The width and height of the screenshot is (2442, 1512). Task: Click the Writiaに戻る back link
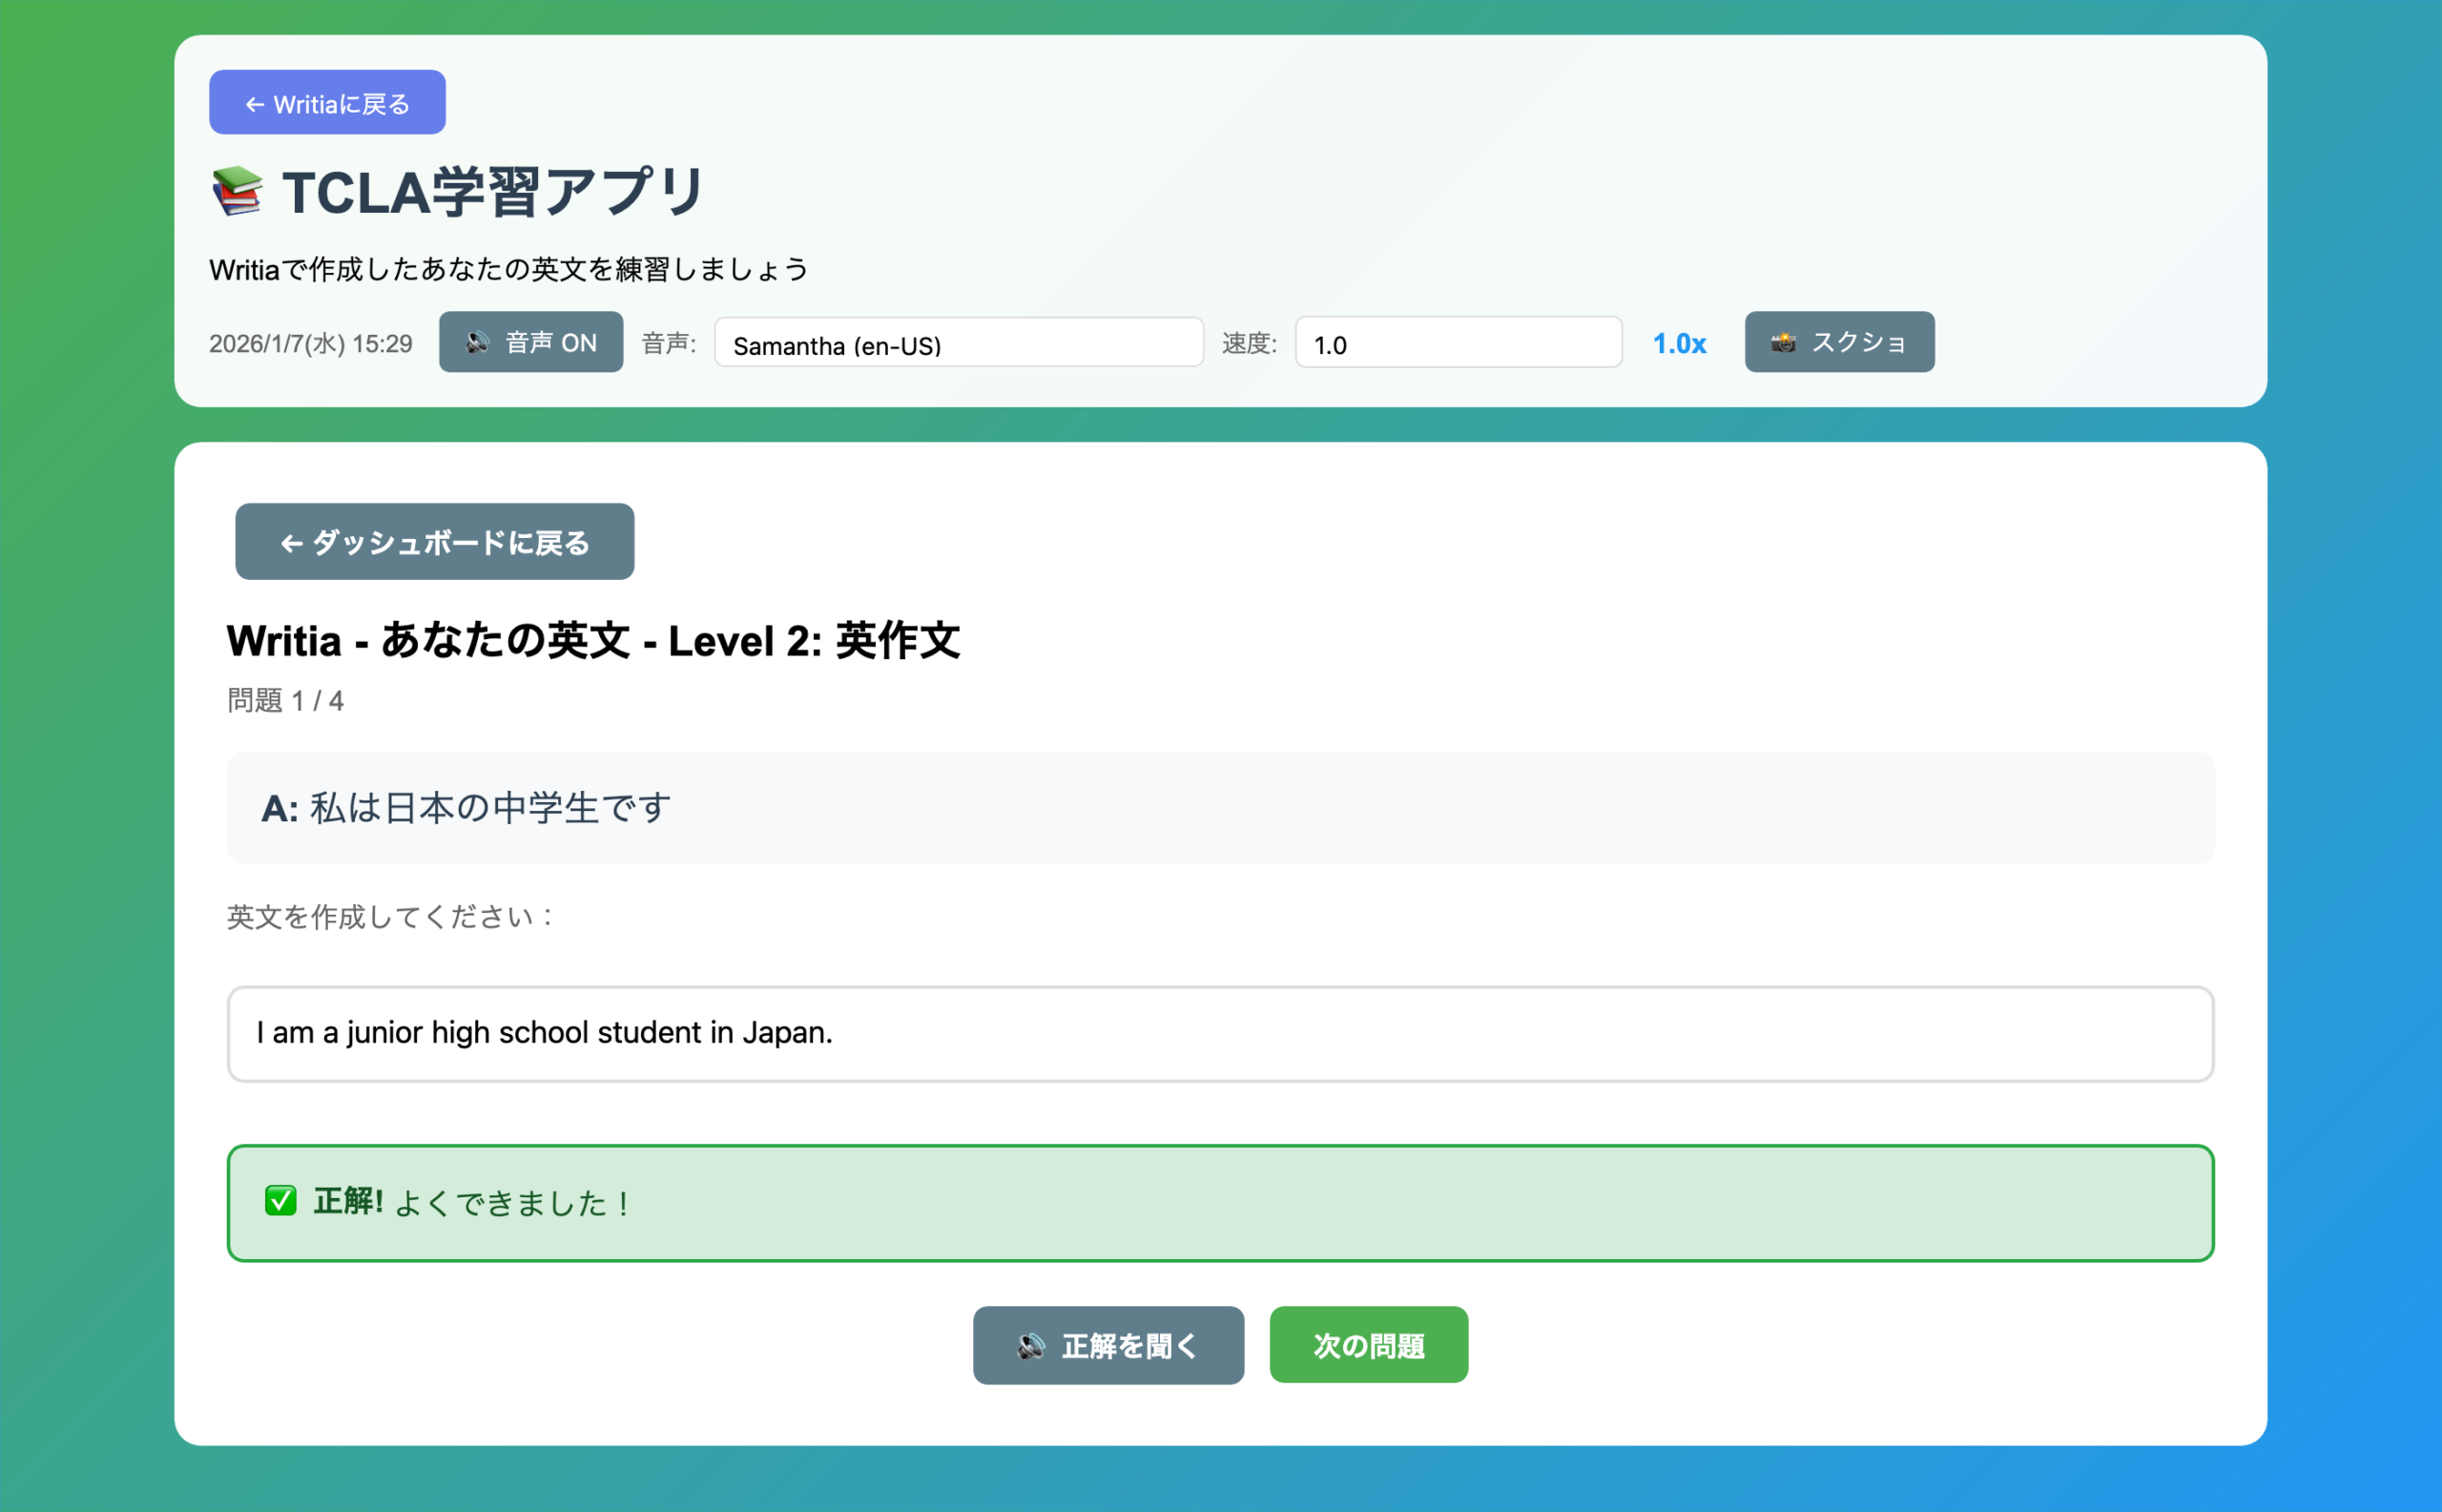[328, 103]
